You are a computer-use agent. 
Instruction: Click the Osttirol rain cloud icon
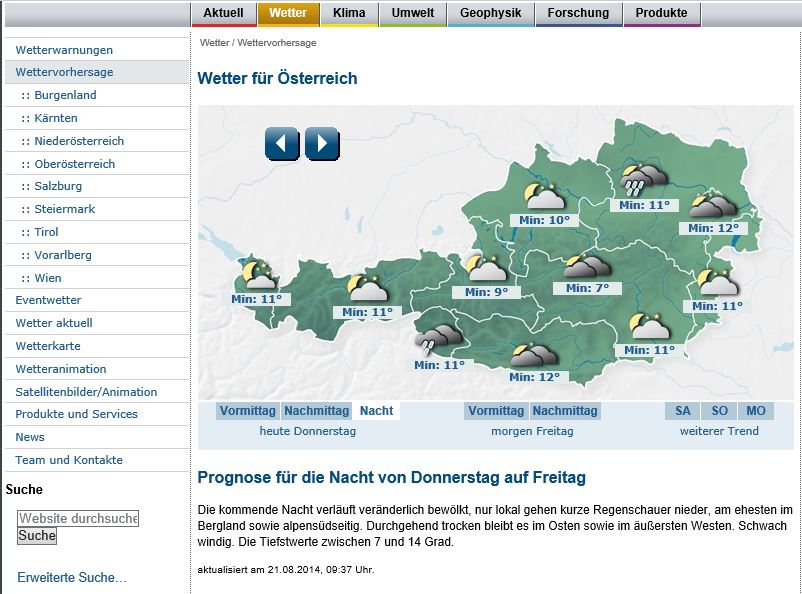(438, 340)
